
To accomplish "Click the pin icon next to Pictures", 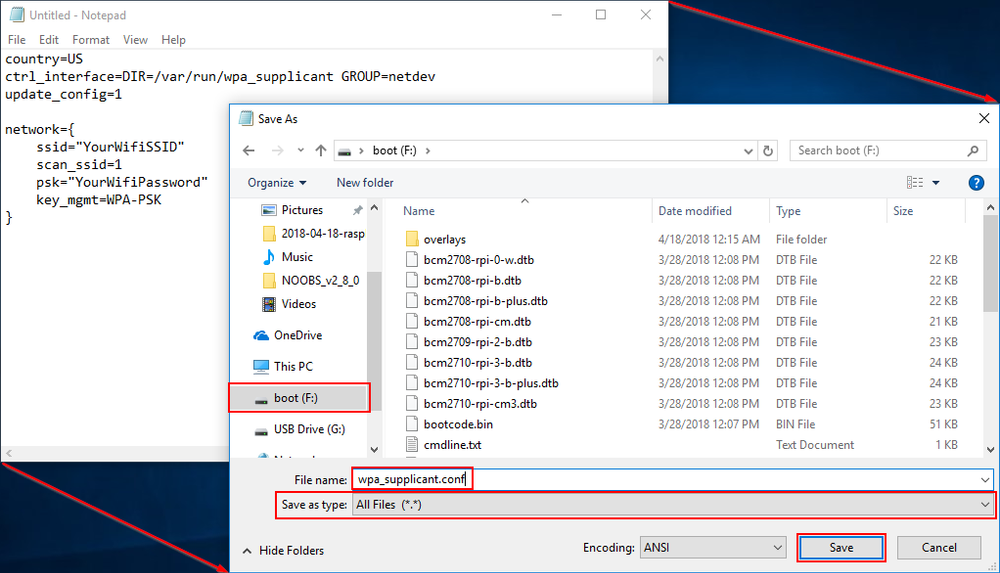I will pos(358,210).
